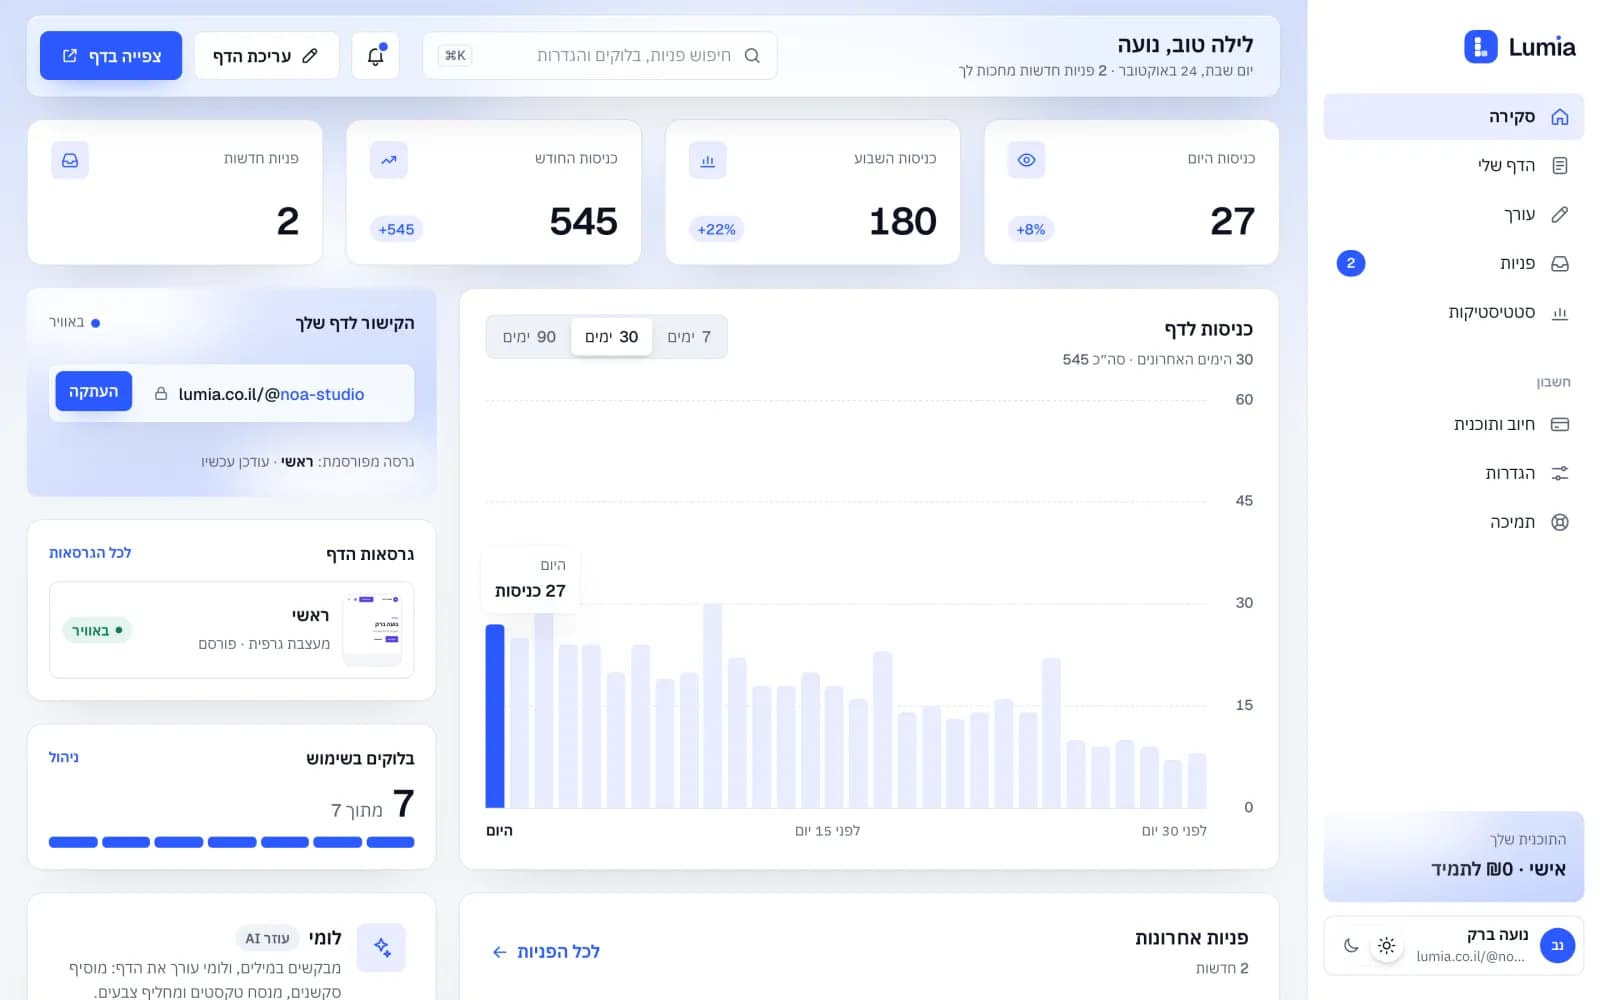Switch to dark theme with moon icon

1351,945
